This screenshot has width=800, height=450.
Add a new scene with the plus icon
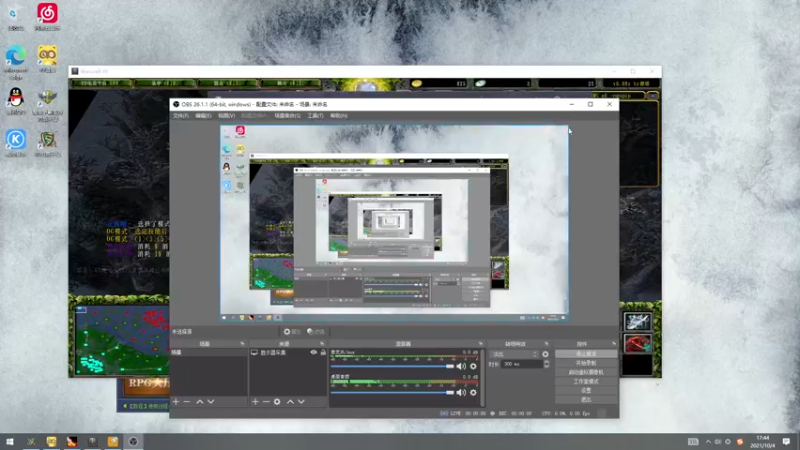coord(176,402)
